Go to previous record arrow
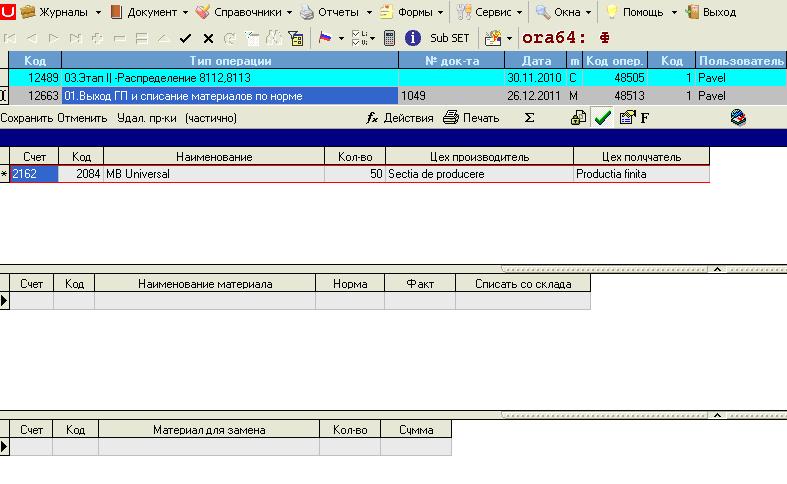787x484 pixels. pyautogui.click(x=32, y=38)
